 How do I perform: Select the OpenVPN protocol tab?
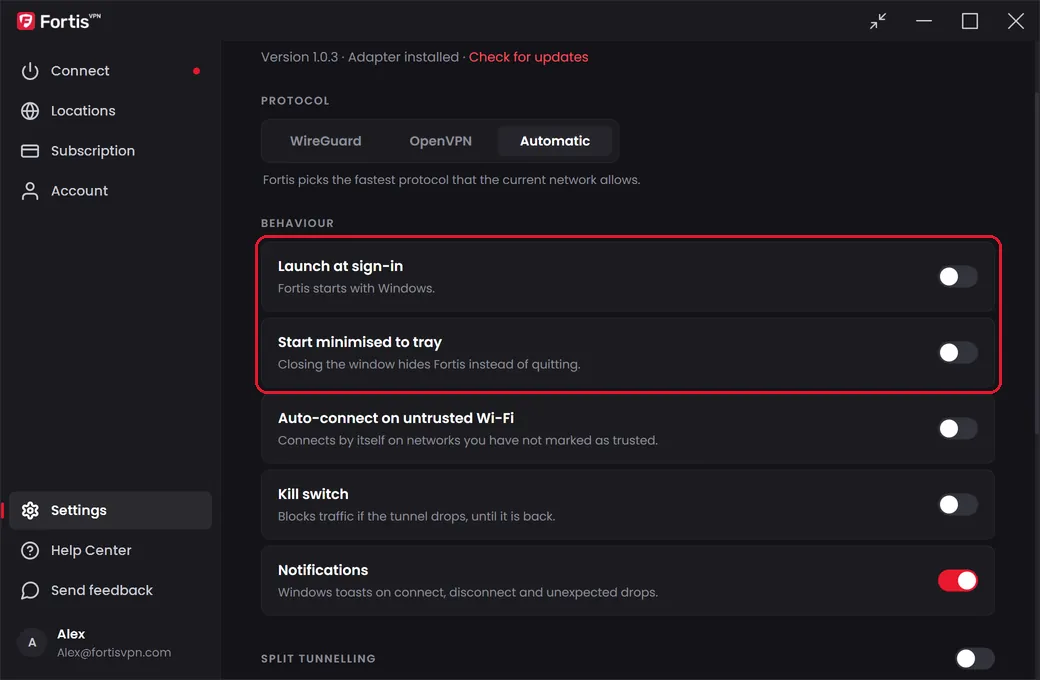[440, 141]
